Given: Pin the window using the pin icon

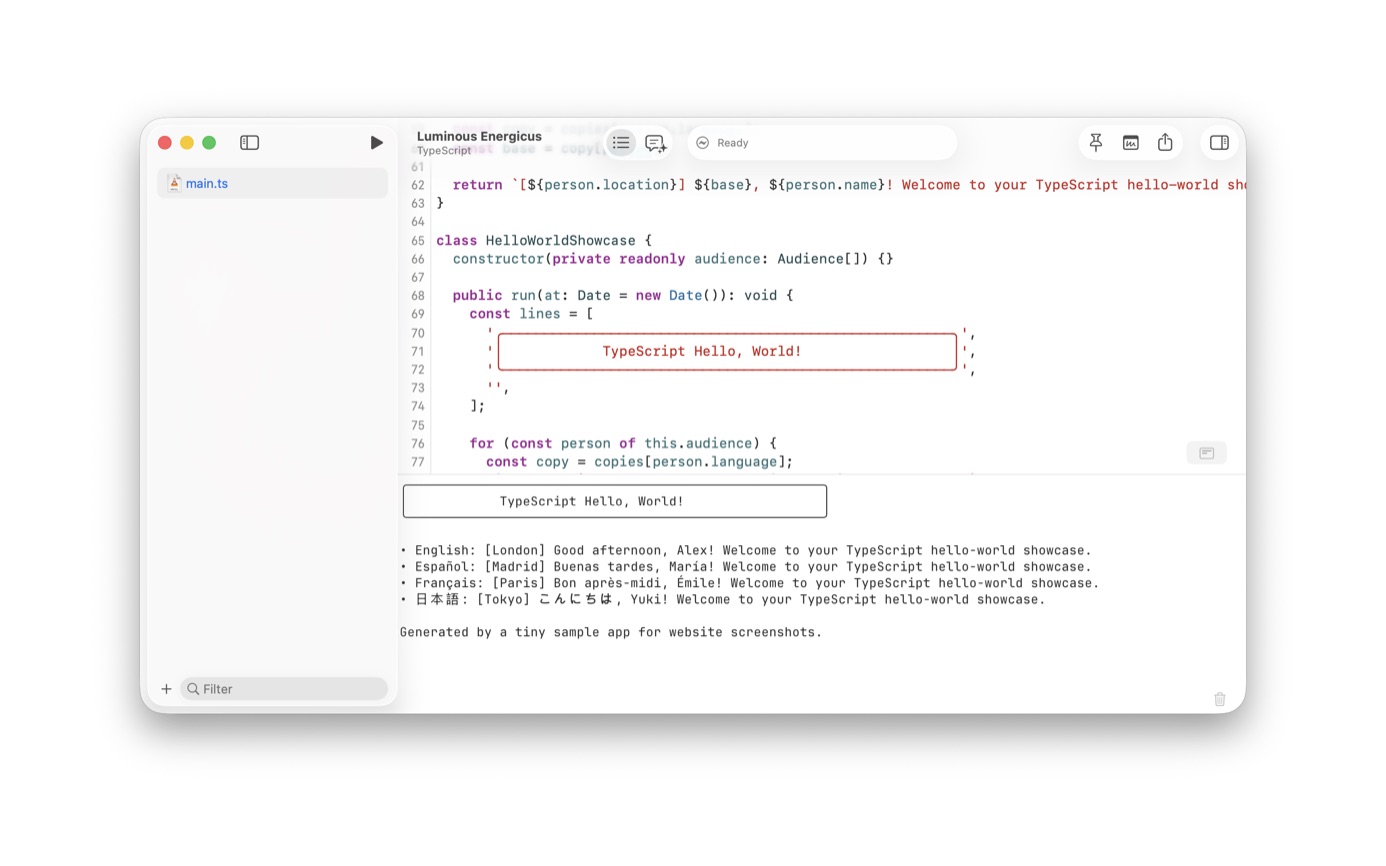Looking at the screenshot, I should pos(1096,143).
